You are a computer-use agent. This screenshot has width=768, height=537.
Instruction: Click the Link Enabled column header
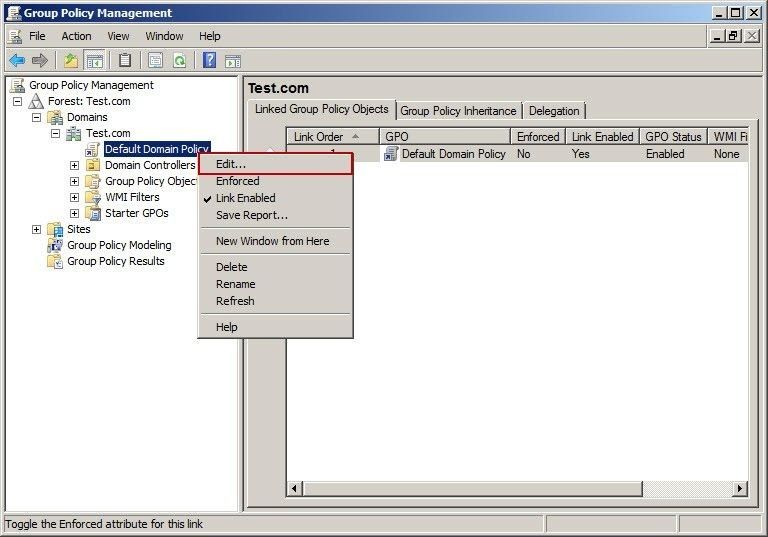603,137
